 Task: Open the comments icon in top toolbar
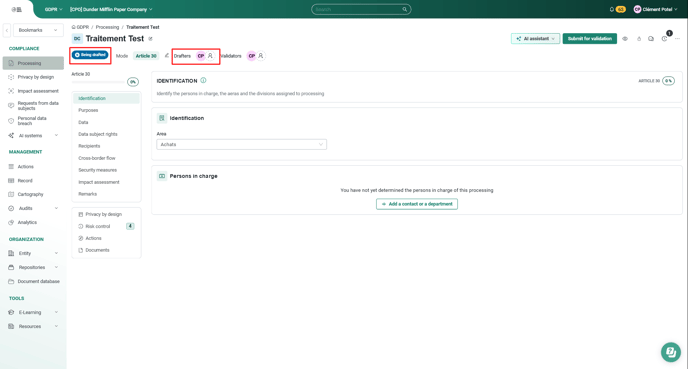pyautogui.click(x=651, y=39)
